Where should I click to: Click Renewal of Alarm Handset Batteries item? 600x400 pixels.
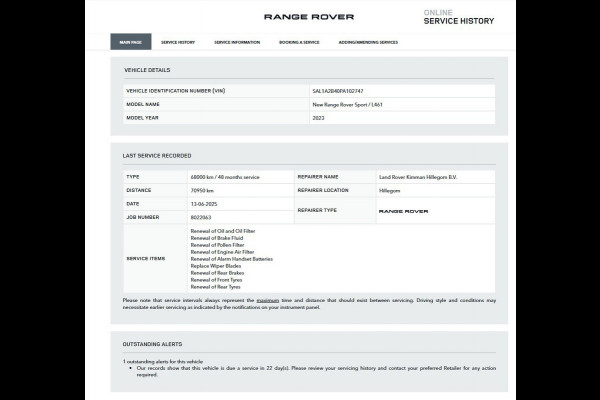click(x=232, y=259)
